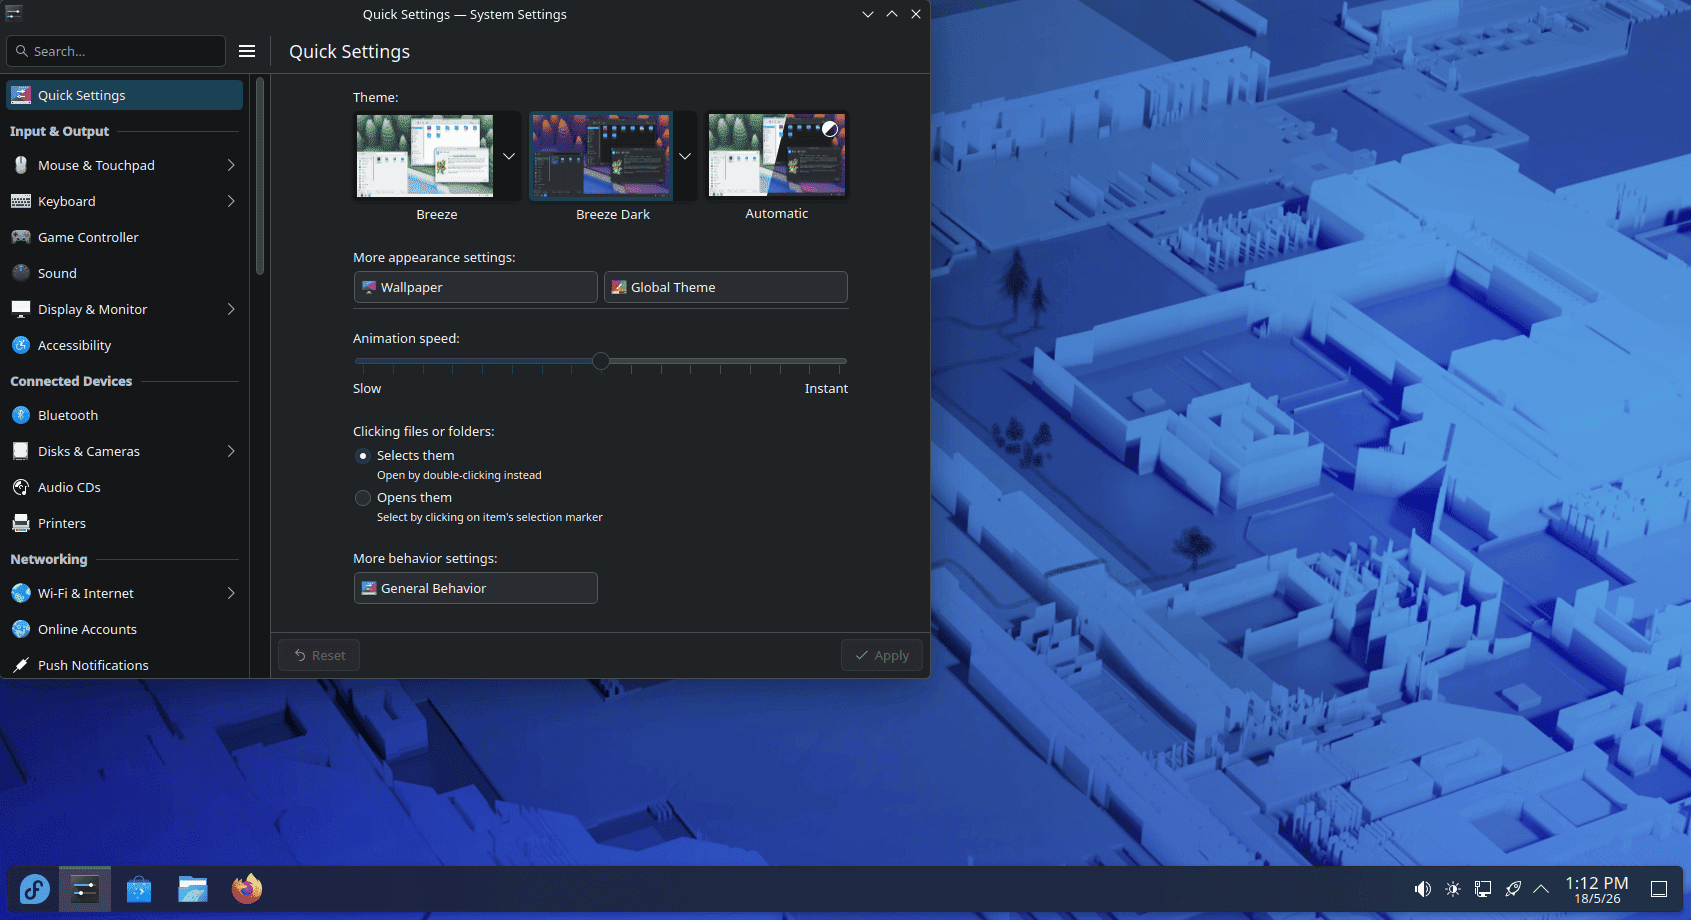Click the show desktop button in the panel
Screen dimensions: 1691x920
1659,889
